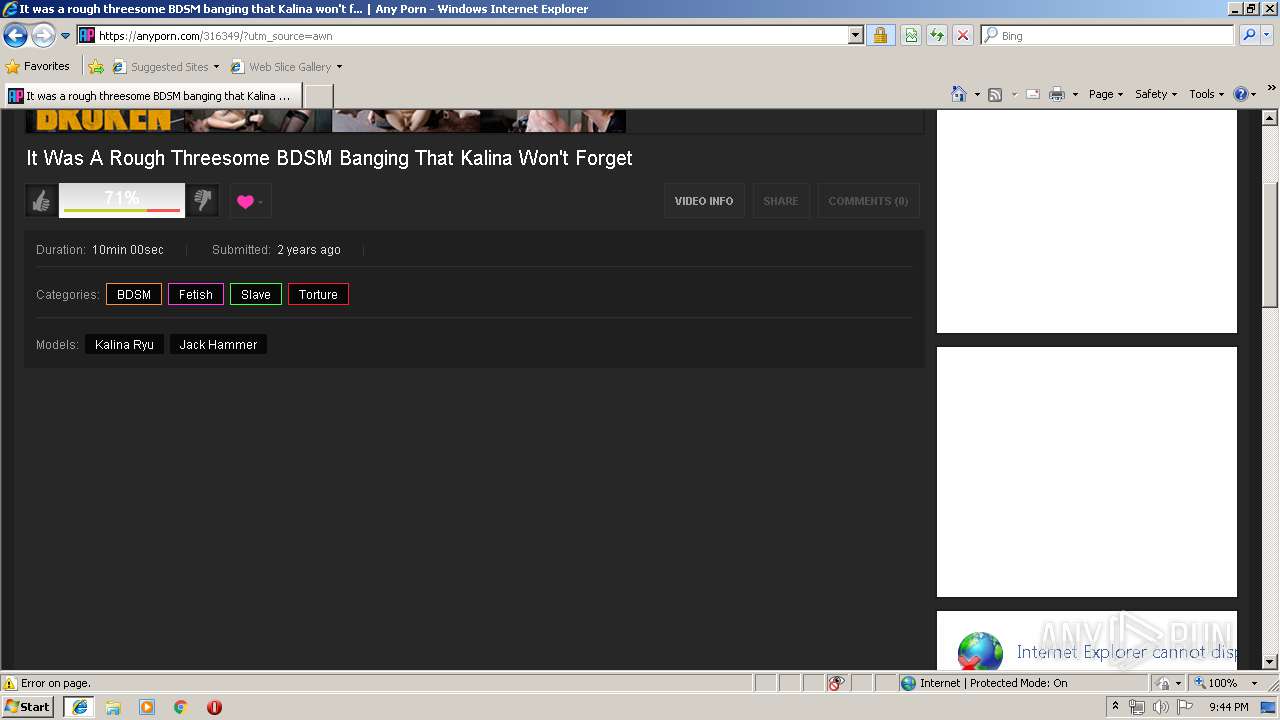Click the thumbs down dislike icon
Viewport: 1280px width, 720px height.
[203, 201]
